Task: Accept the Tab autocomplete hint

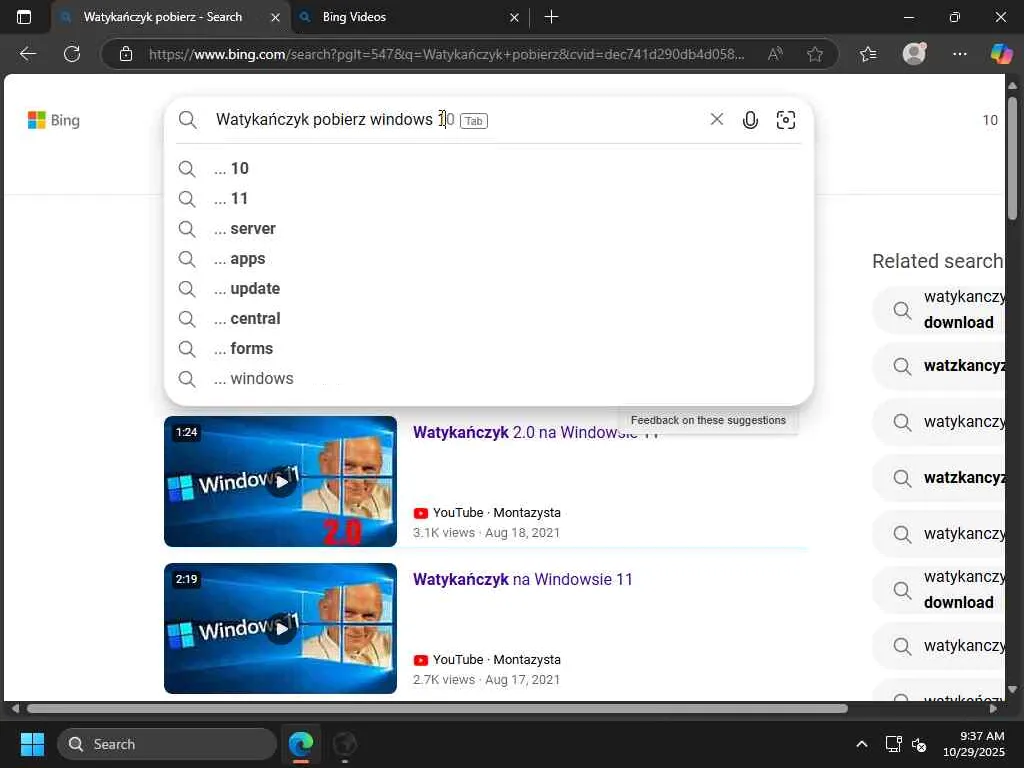Action: (x=474, y=121)
